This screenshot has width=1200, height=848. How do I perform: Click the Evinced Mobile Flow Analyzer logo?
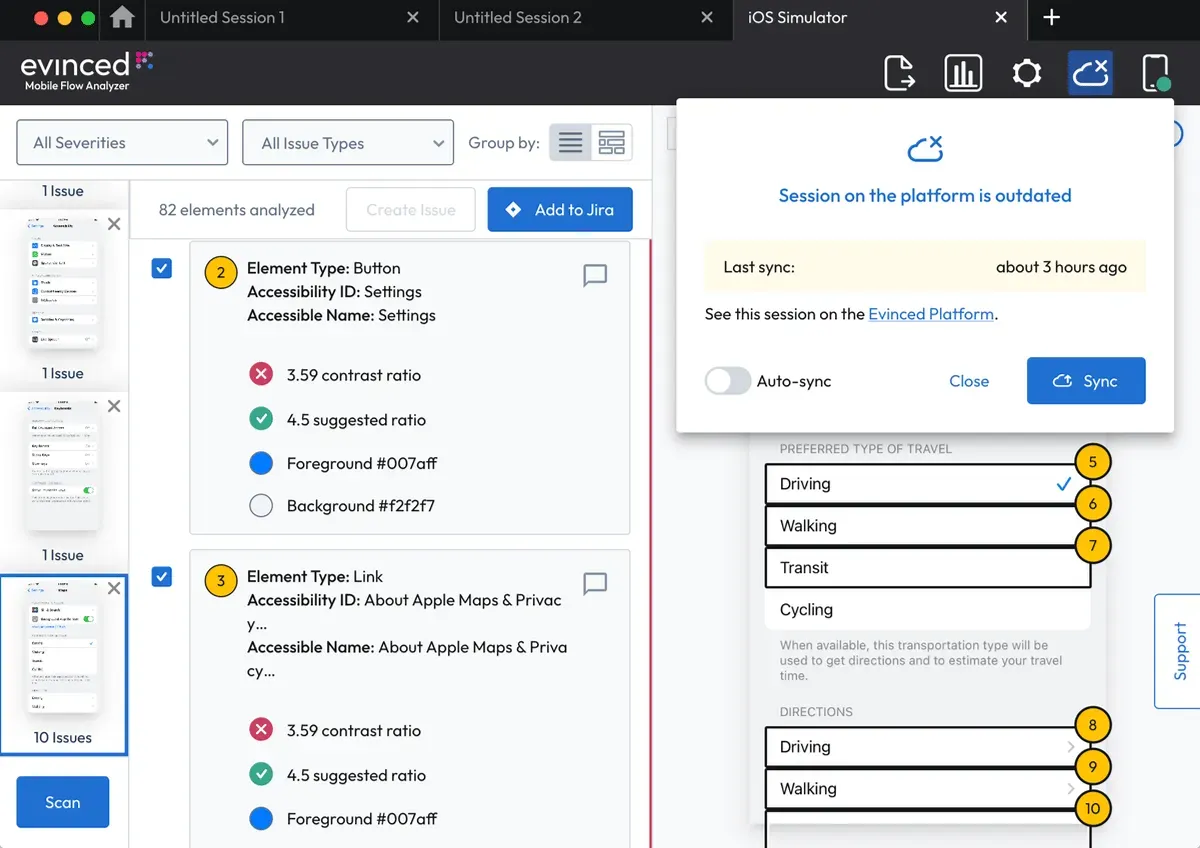[86, 71]
